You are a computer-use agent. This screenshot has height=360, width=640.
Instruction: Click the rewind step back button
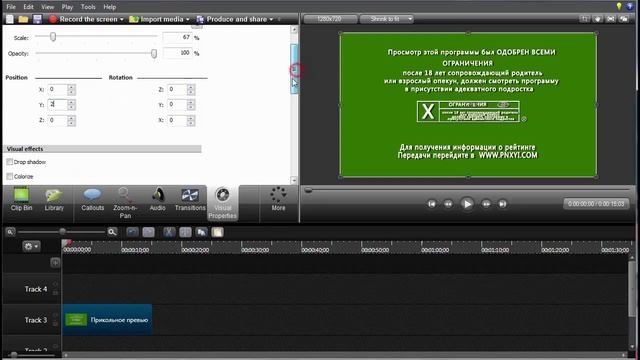[448, 204]
